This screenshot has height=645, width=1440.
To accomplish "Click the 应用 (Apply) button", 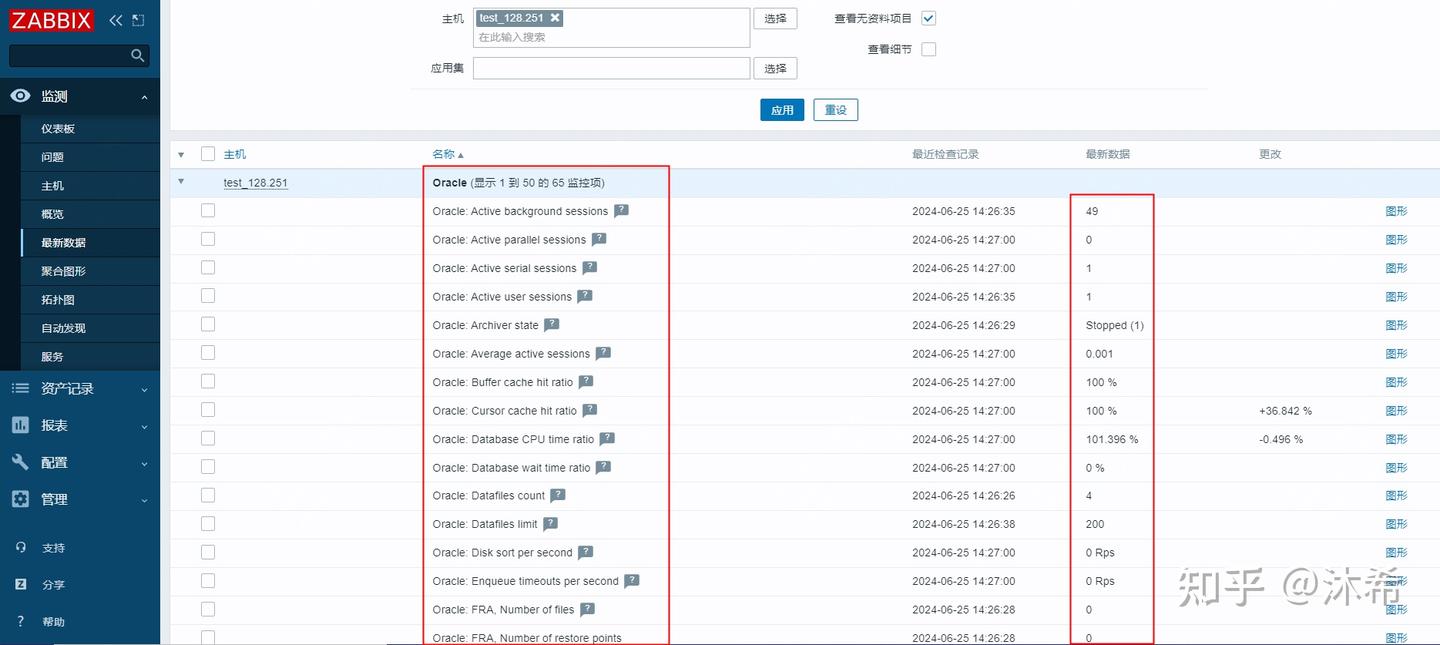I will (781, 110).
